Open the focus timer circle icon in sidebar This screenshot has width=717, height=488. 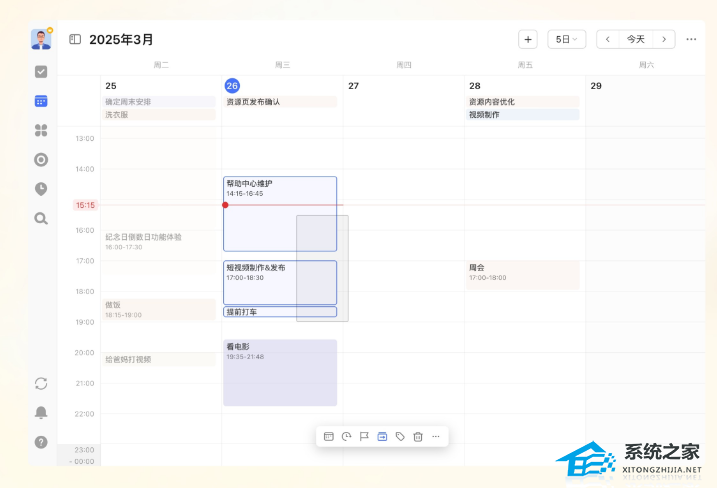(41, 159)
